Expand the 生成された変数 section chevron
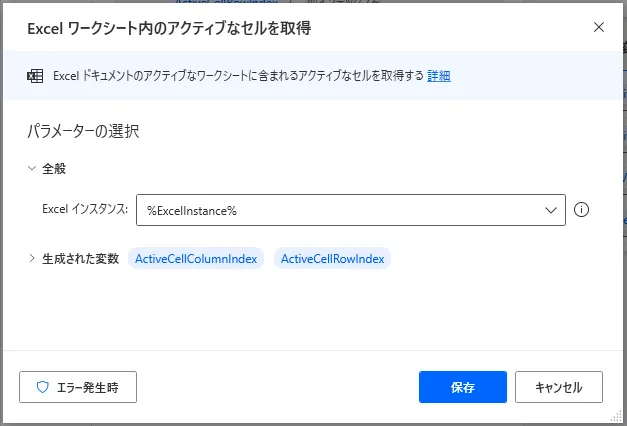 coord(31,259)
